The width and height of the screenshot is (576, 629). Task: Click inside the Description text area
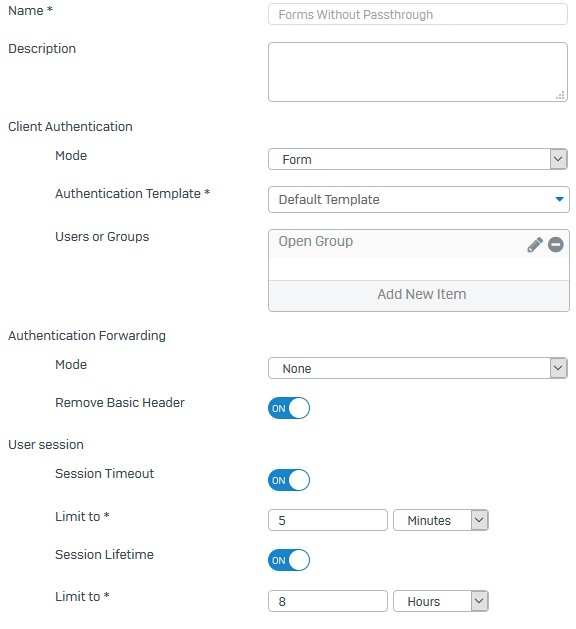(x=418, y=72)
